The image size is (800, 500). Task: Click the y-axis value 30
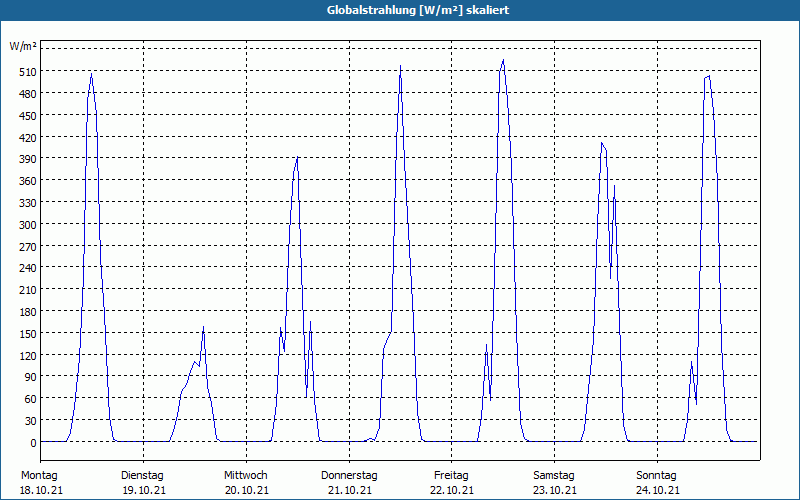31,421
